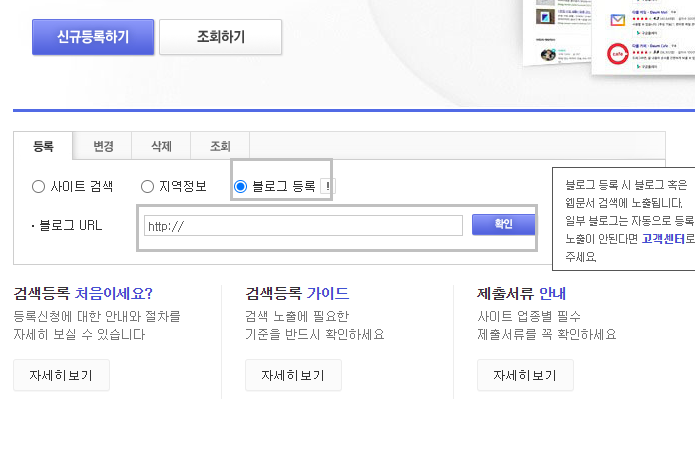The image size is (695, 451).
Task: Select the 사이트 검색 radio button
Action: 39,187
